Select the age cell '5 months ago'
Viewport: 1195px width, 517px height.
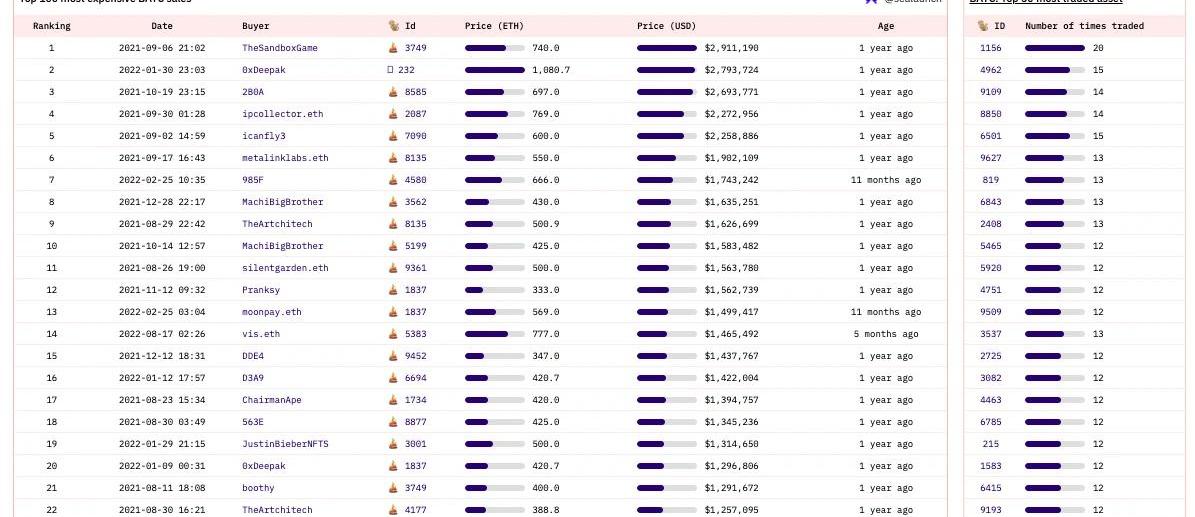tap(886, 335)
